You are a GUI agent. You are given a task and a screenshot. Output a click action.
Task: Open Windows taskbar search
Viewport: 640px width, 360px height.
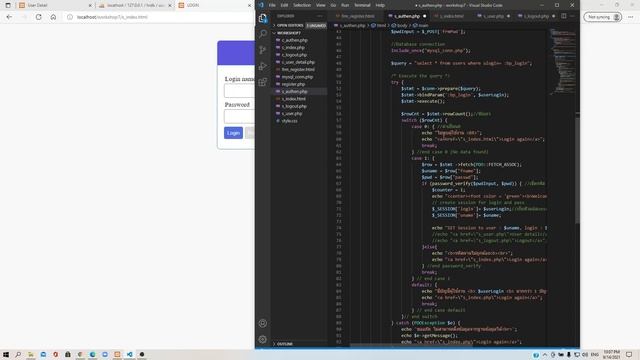[18, 354]
